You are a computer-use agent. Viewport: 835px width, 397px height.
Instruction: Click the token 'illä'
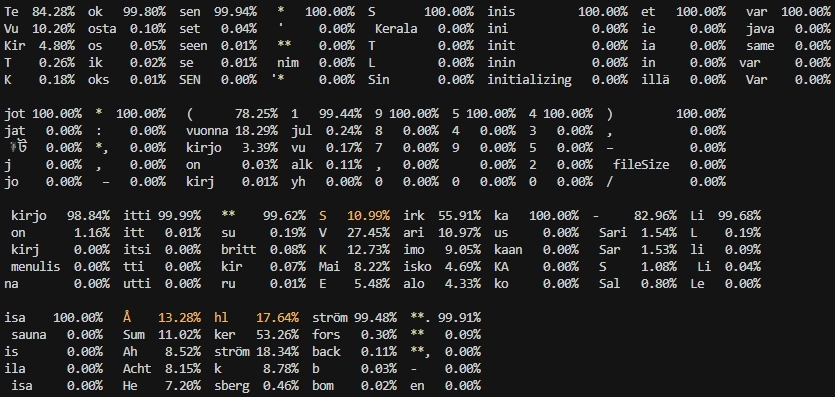point(656,79)
